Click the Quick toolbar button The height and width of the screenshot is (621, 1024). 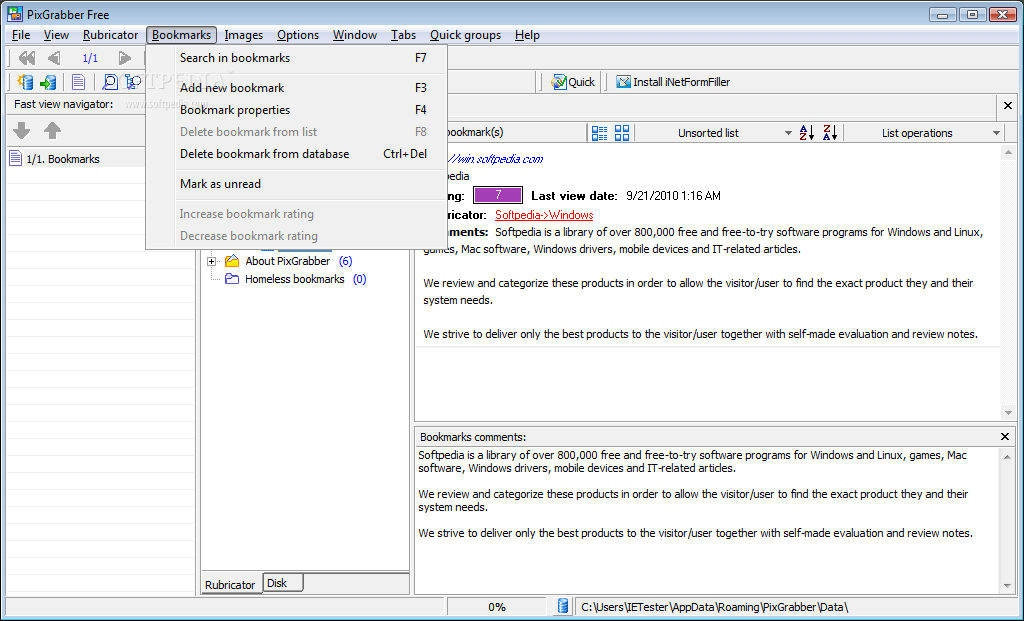(x=573, y=82)
